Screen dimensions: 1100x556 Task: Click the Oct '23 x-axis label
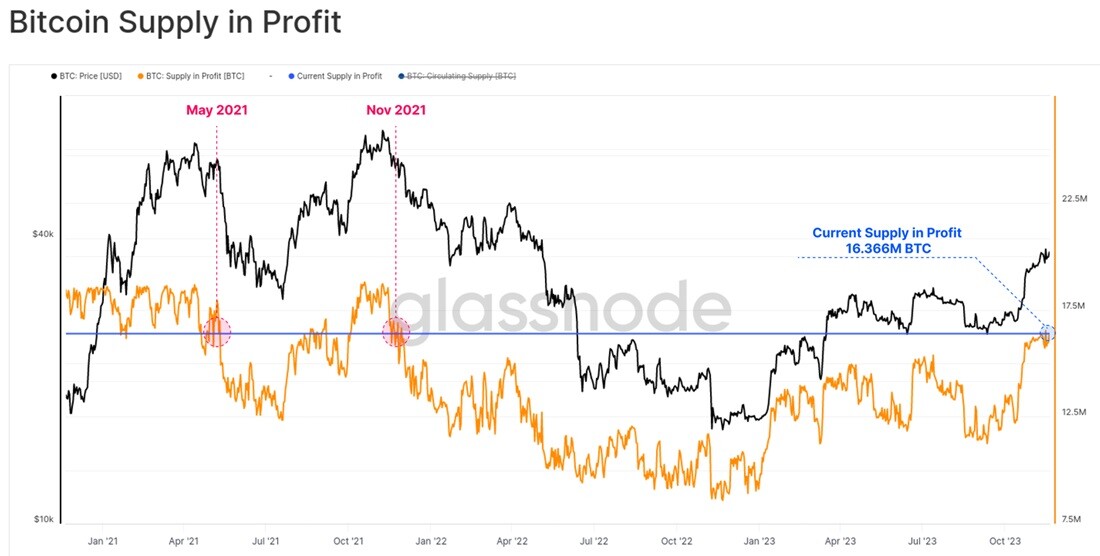click(1005, 541)
